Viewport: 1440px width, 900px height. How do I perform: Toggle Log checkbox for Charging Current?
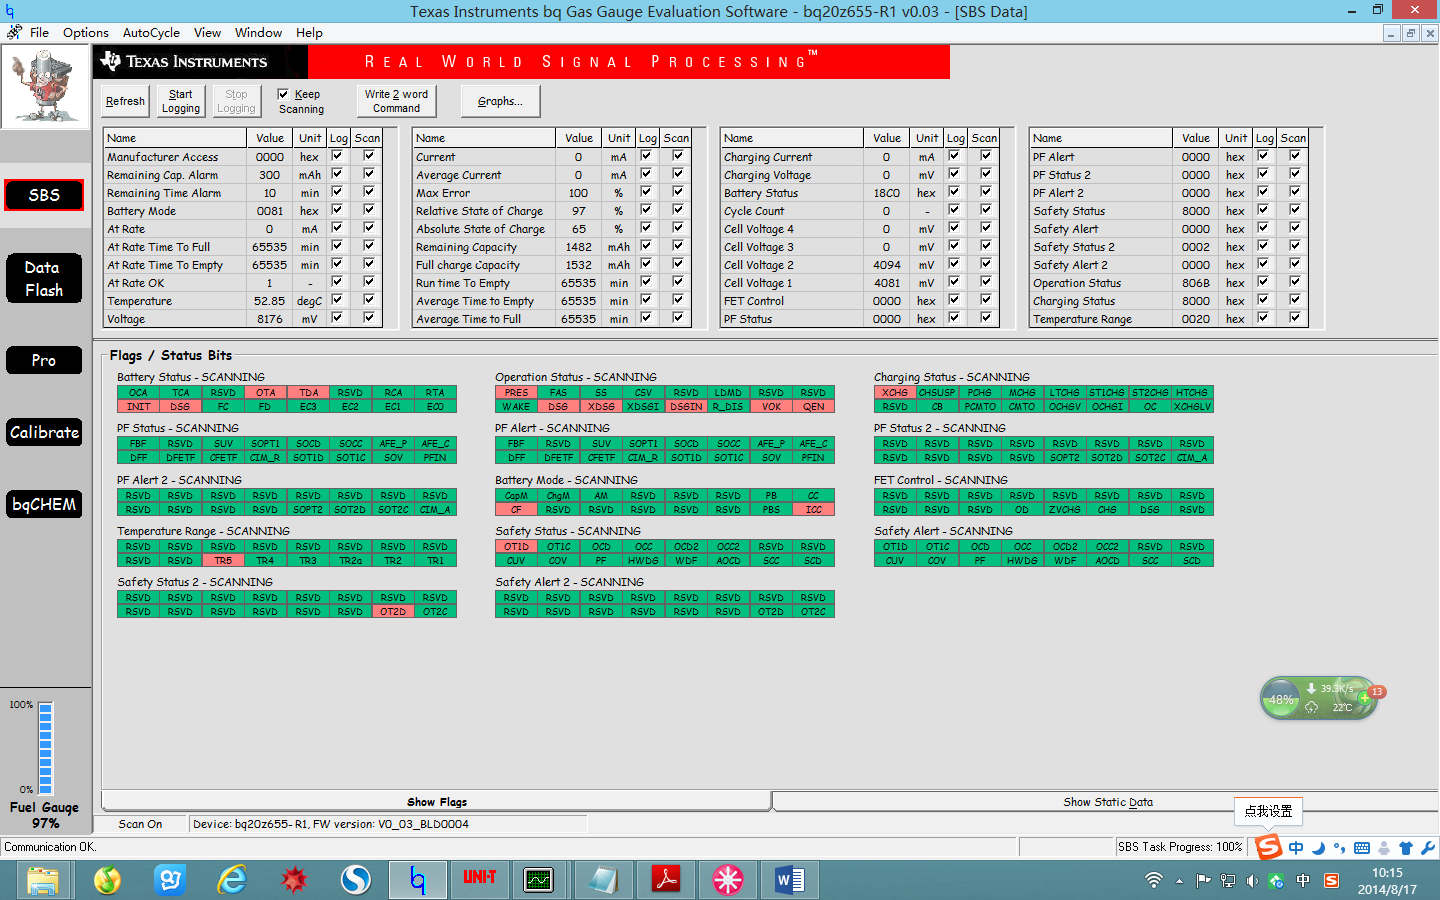[x=955, y=156]
